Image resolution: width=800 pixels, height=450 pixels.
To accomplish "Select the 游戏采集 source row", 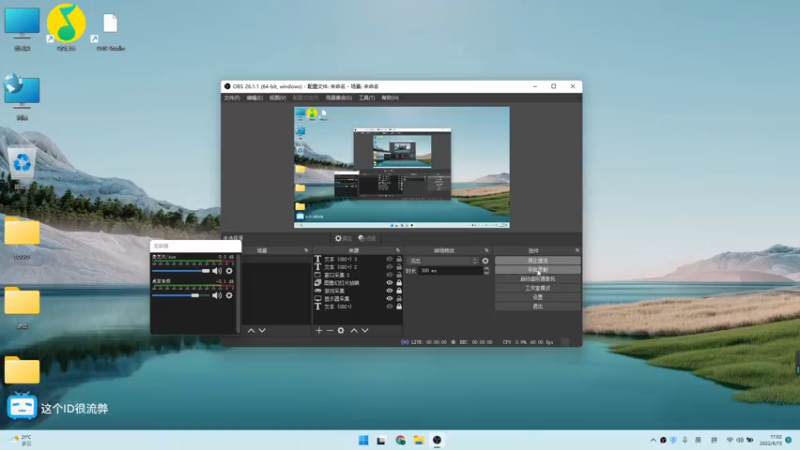I will (x=358, y=291).
